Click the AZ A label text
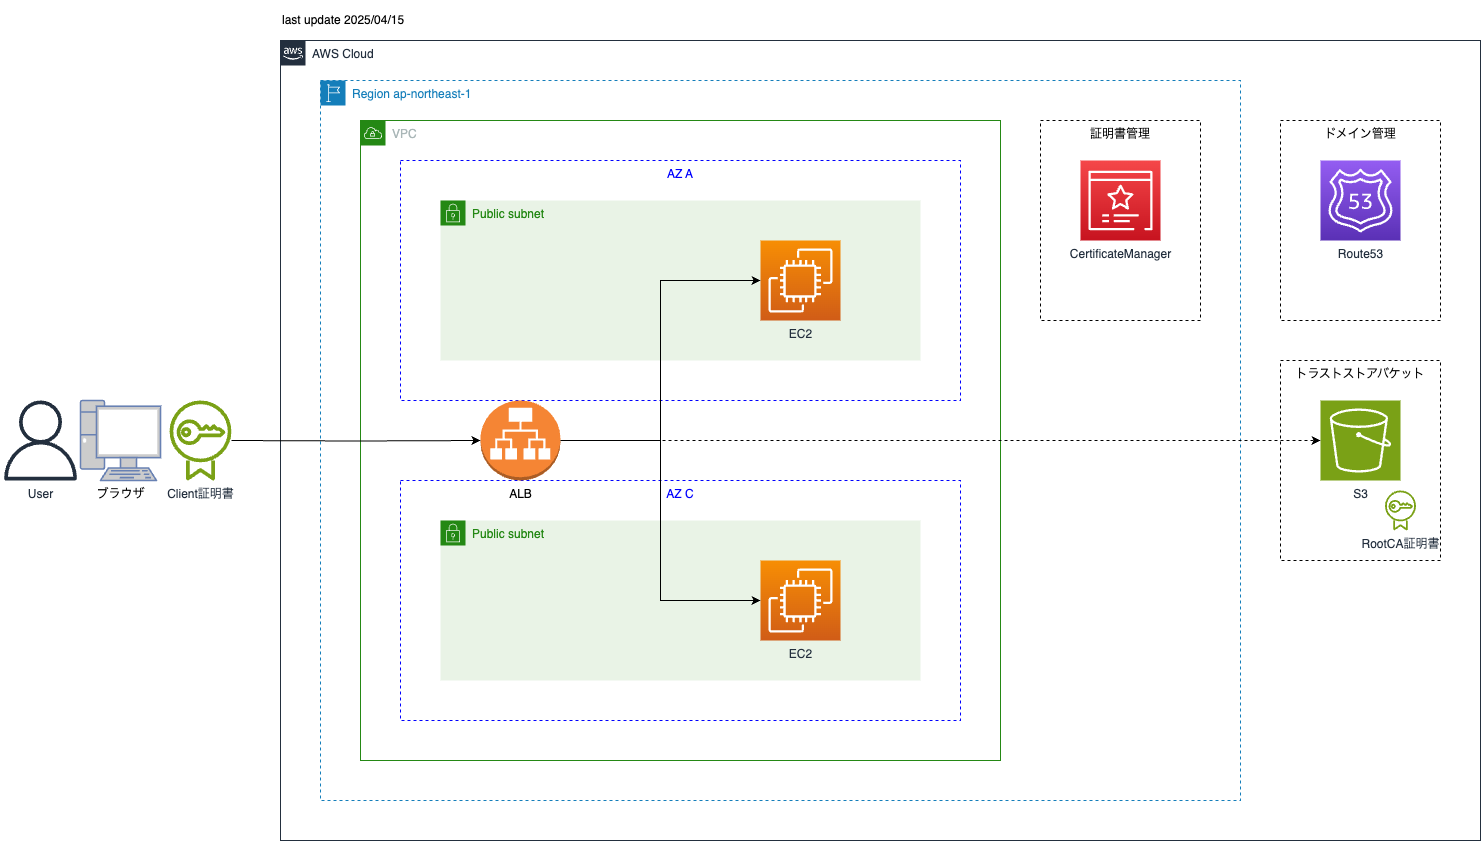 [680, 173]
